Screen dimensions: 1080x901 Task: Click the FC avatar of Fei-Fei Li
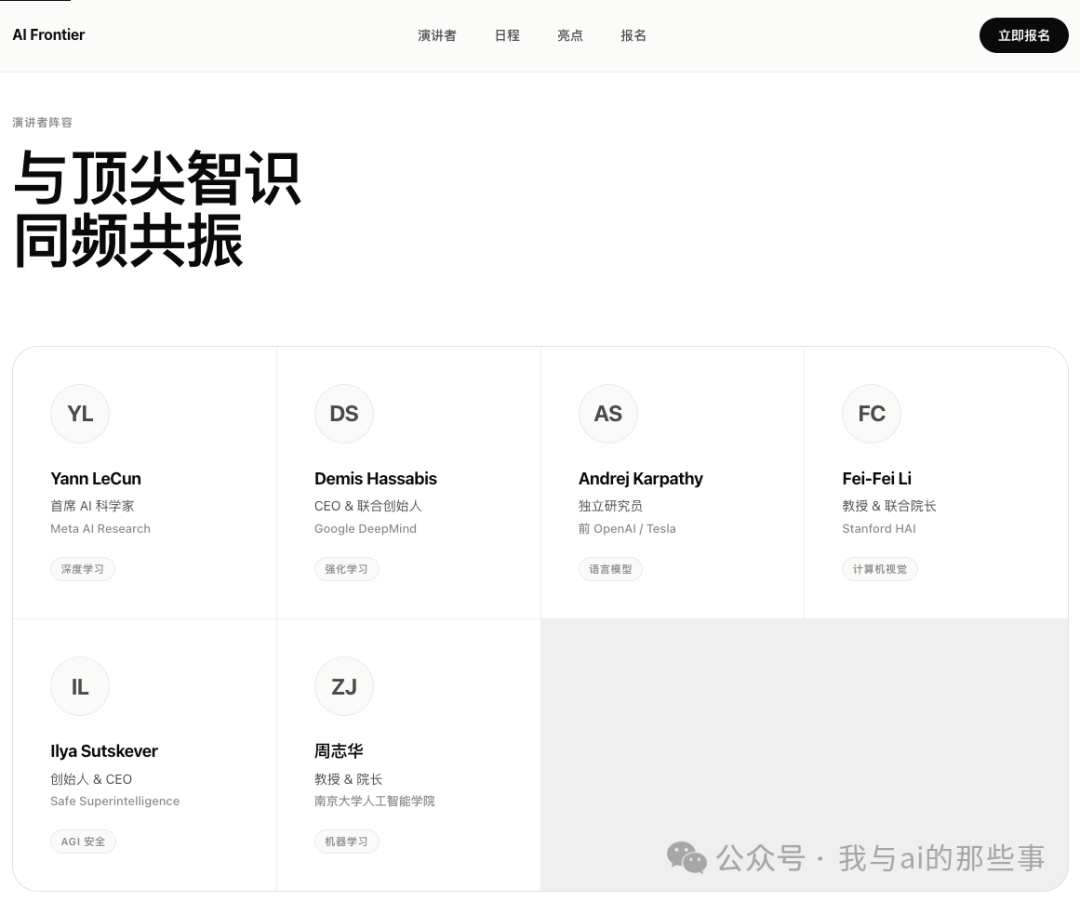871,413
